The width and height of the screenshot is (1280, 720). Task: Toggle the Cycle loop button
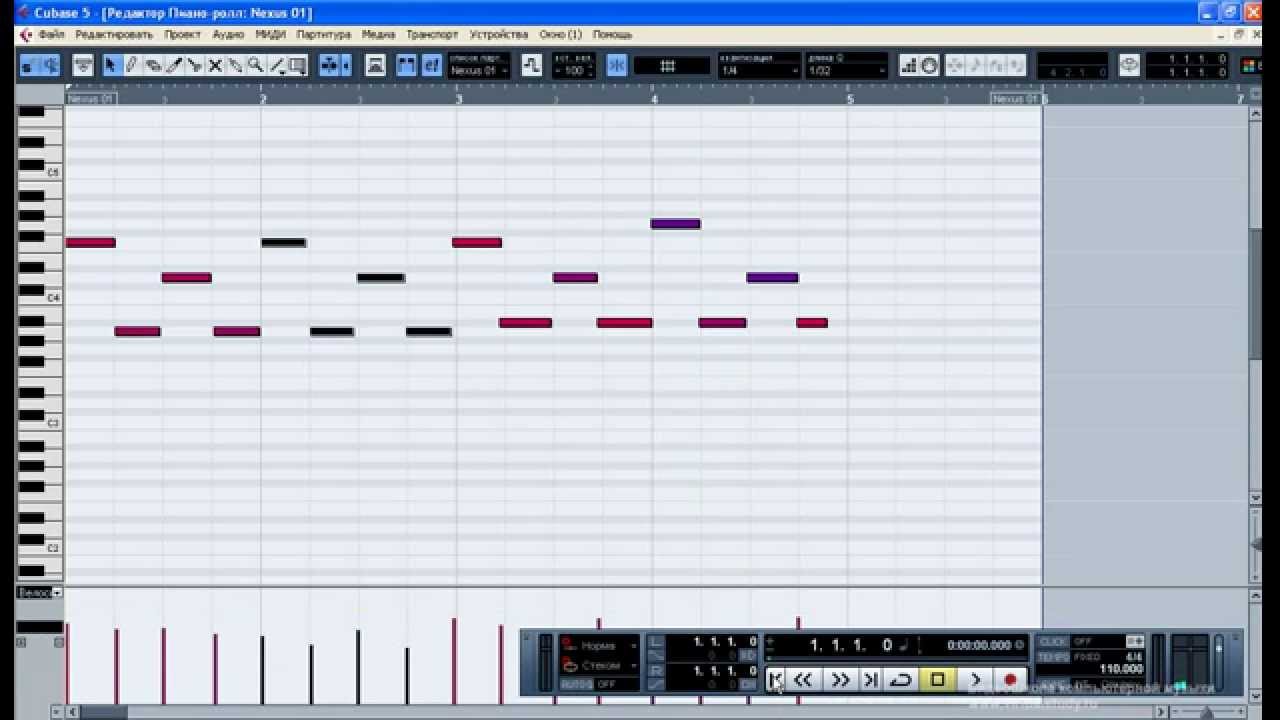point(901,680)
